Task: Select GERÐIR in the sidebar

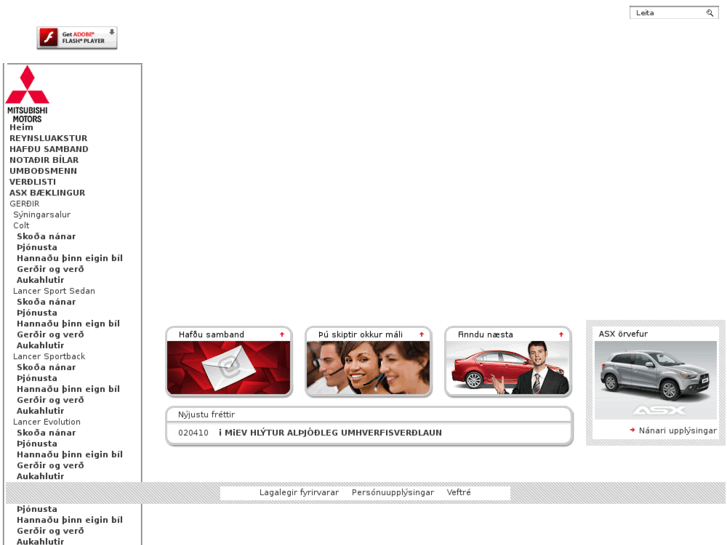Action: tap(25, 204)
